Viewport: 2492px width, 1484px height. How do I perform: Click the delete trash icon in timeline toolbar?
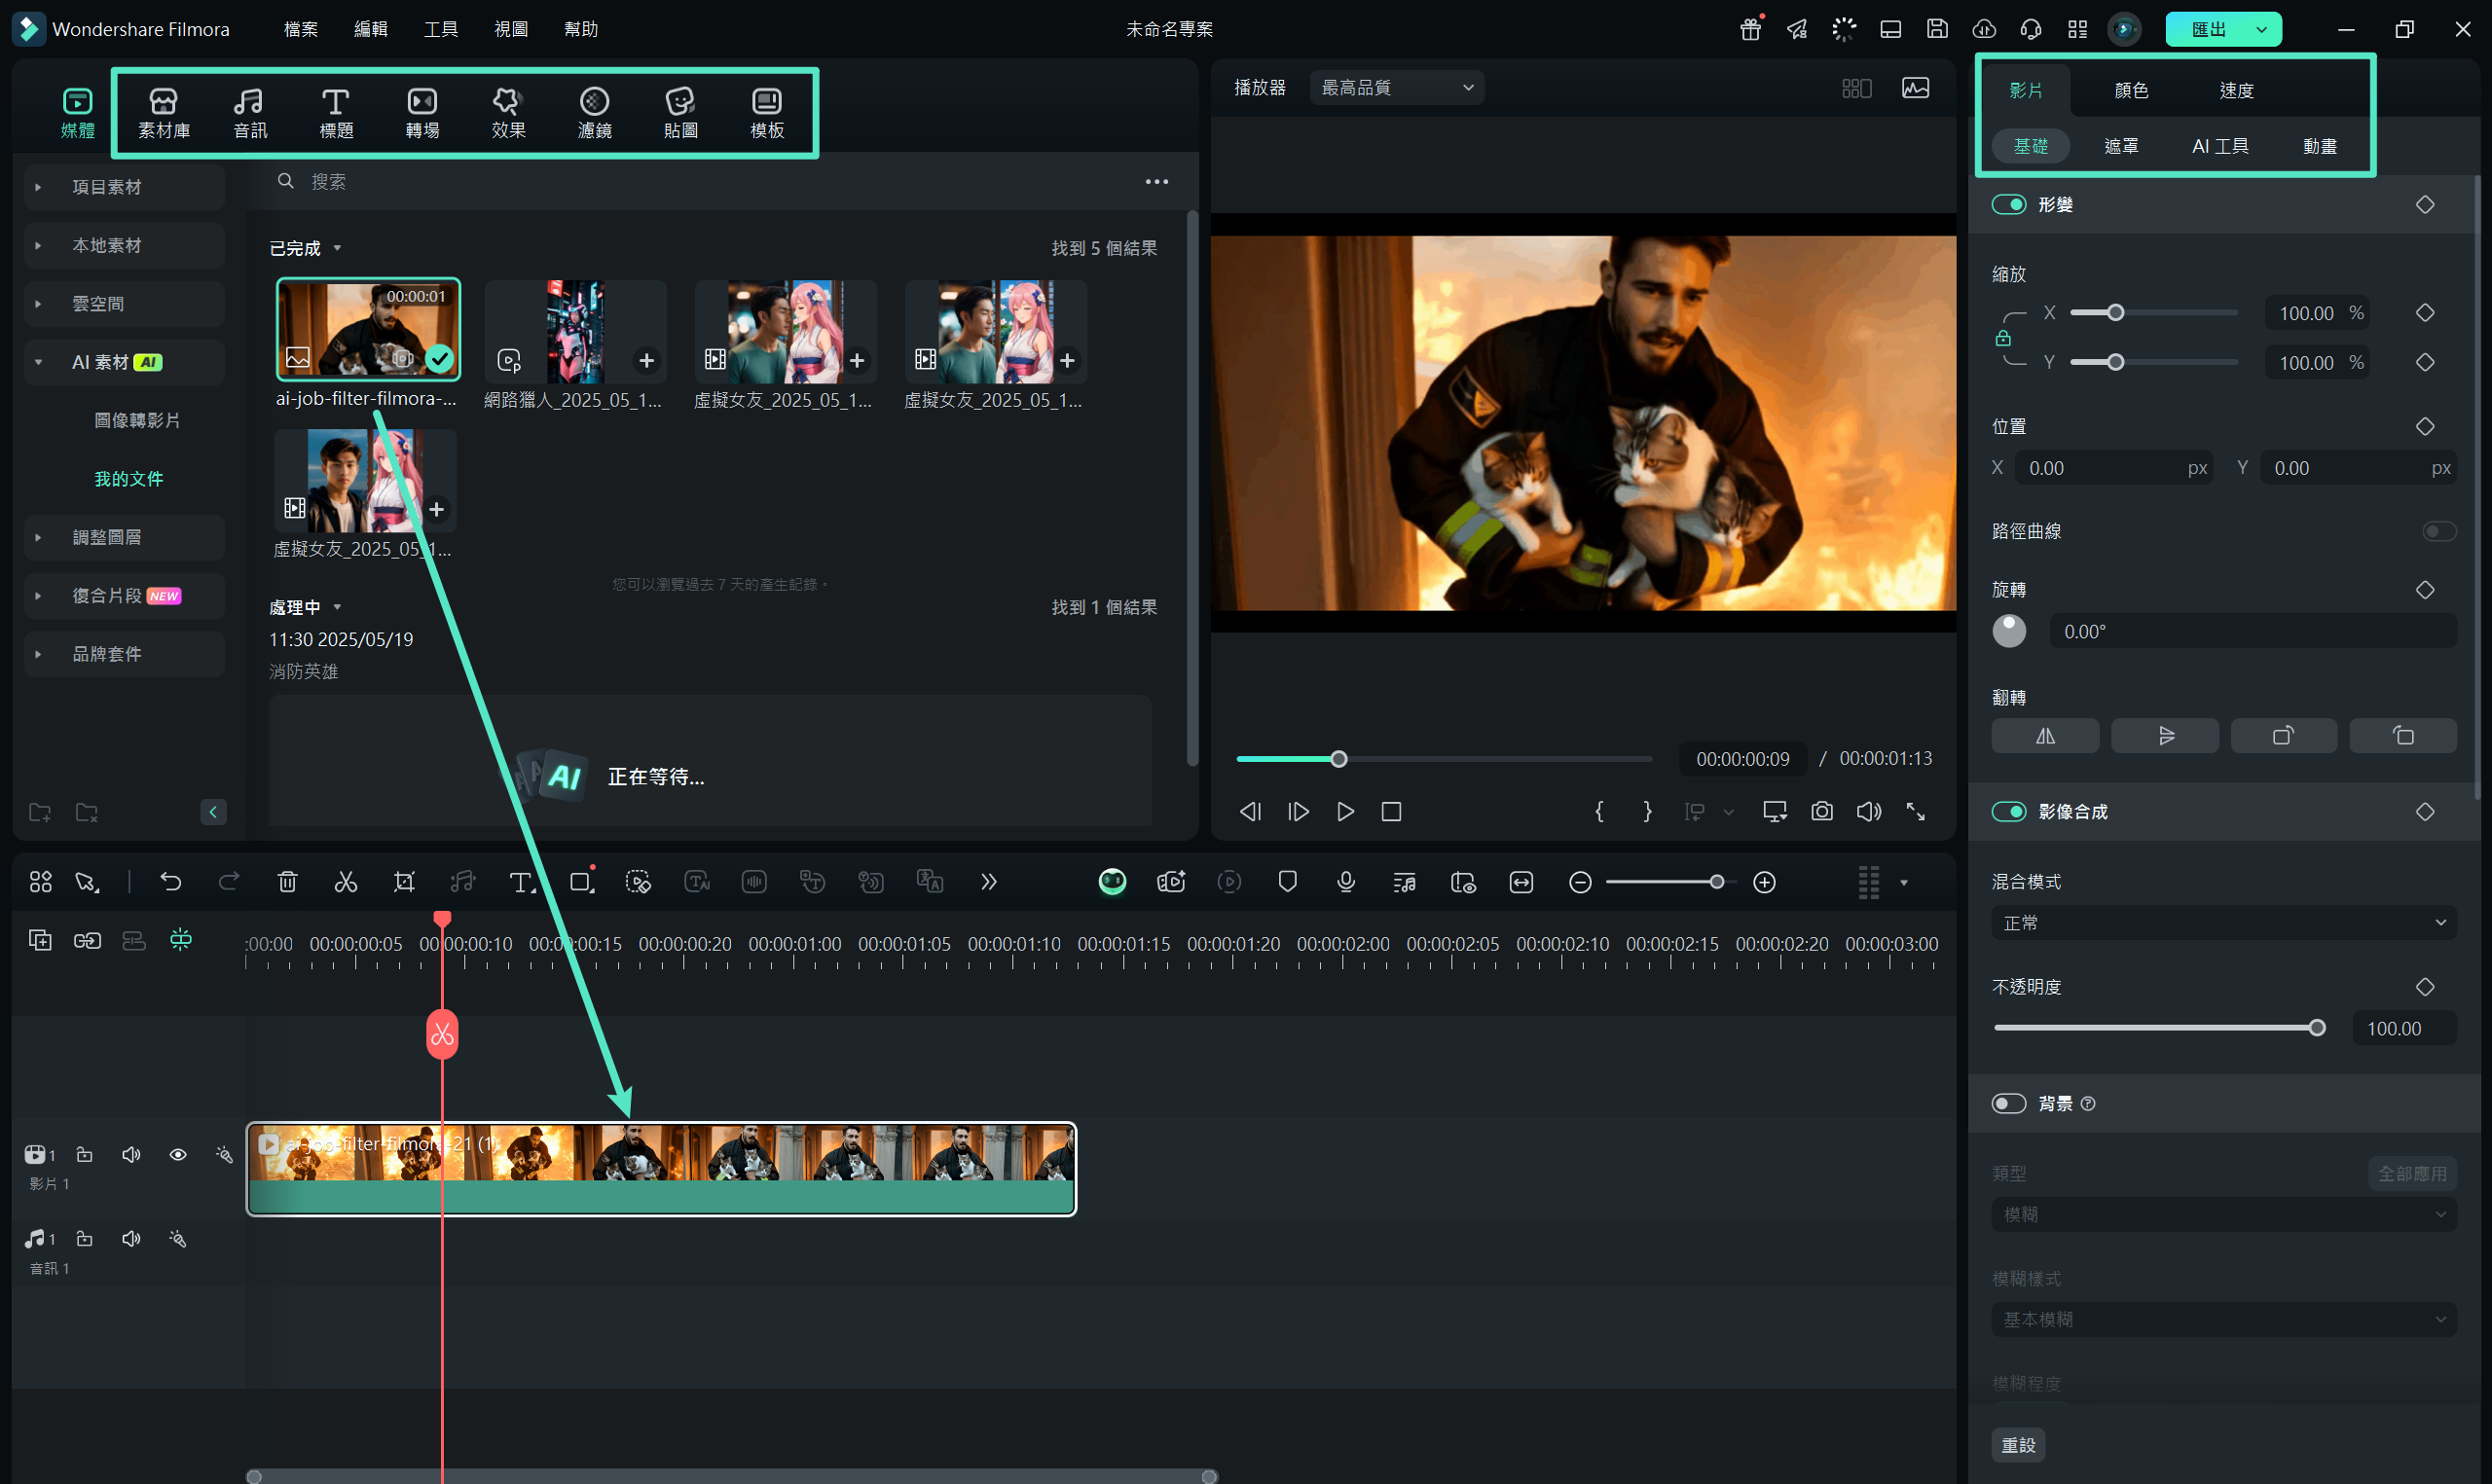pos(287,881)
